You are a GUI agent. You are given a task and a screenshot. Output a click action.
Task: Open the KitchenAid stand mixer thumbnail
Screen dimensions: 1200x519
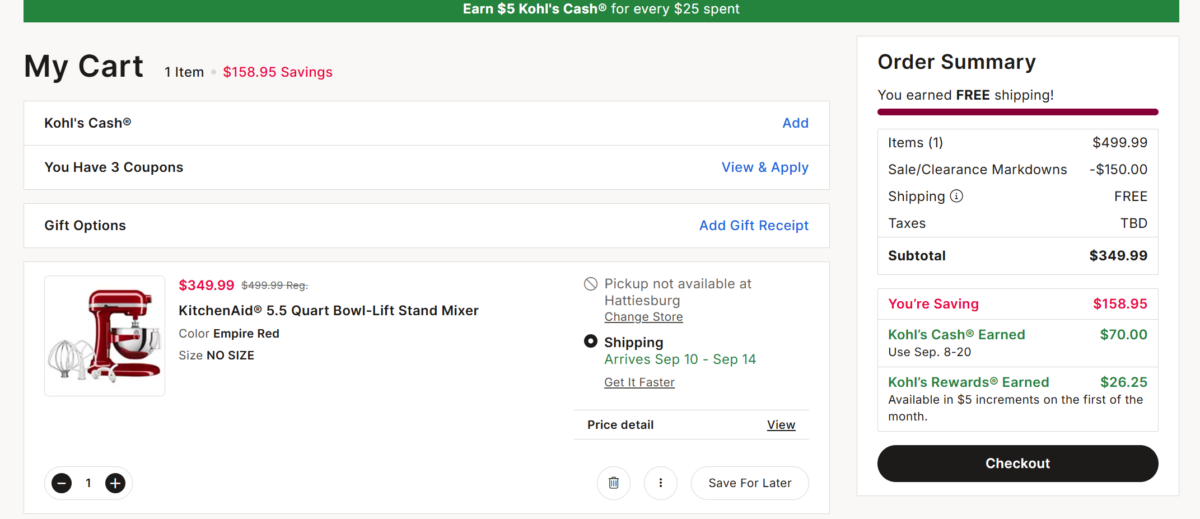tap(105, 336)
